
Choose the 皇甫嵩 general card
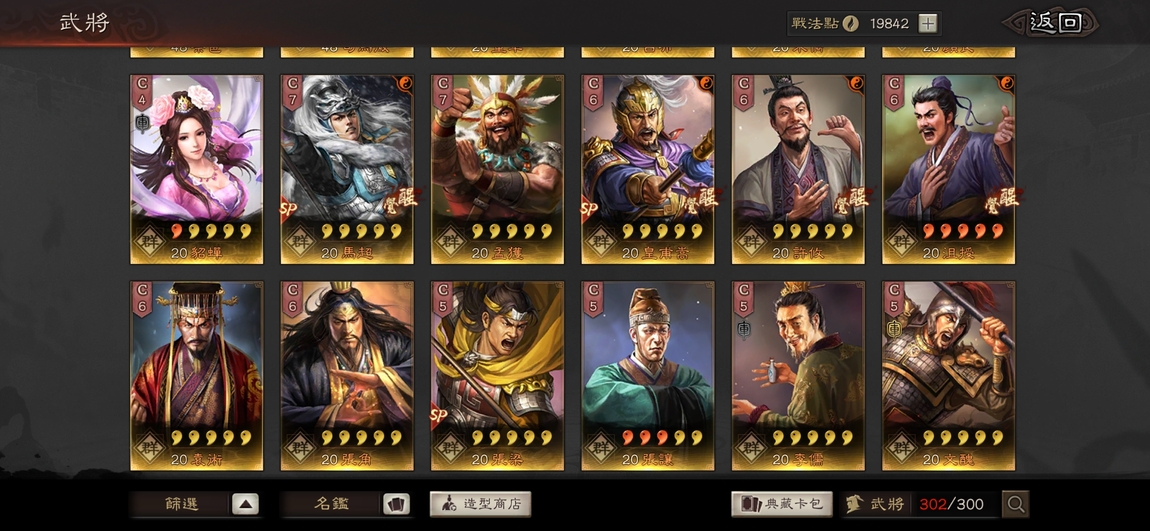pos(648,169)
